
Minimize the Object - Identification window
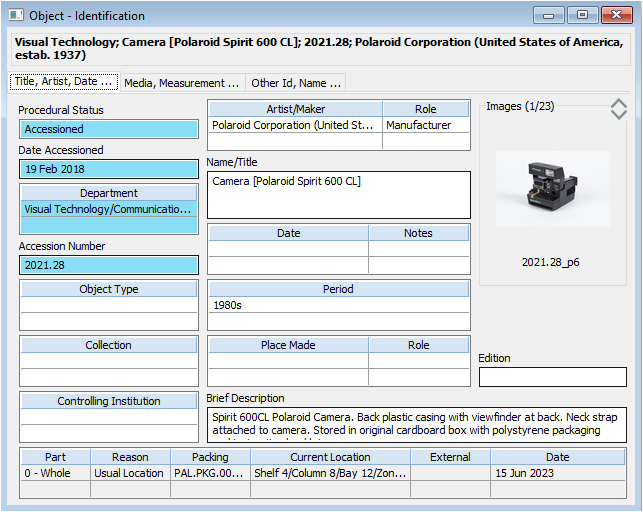[549, 15]
